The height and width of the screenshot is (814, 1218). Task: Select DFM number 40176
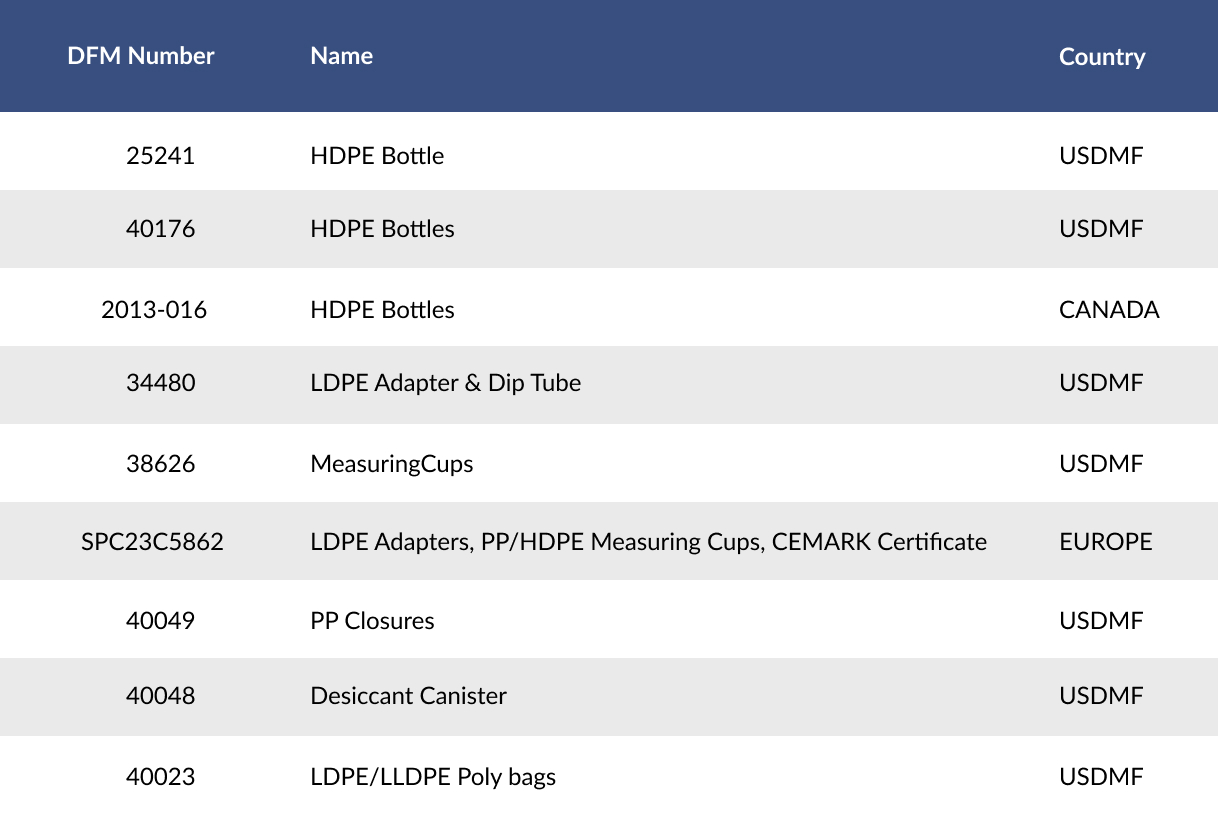click(x=160, y=229)
